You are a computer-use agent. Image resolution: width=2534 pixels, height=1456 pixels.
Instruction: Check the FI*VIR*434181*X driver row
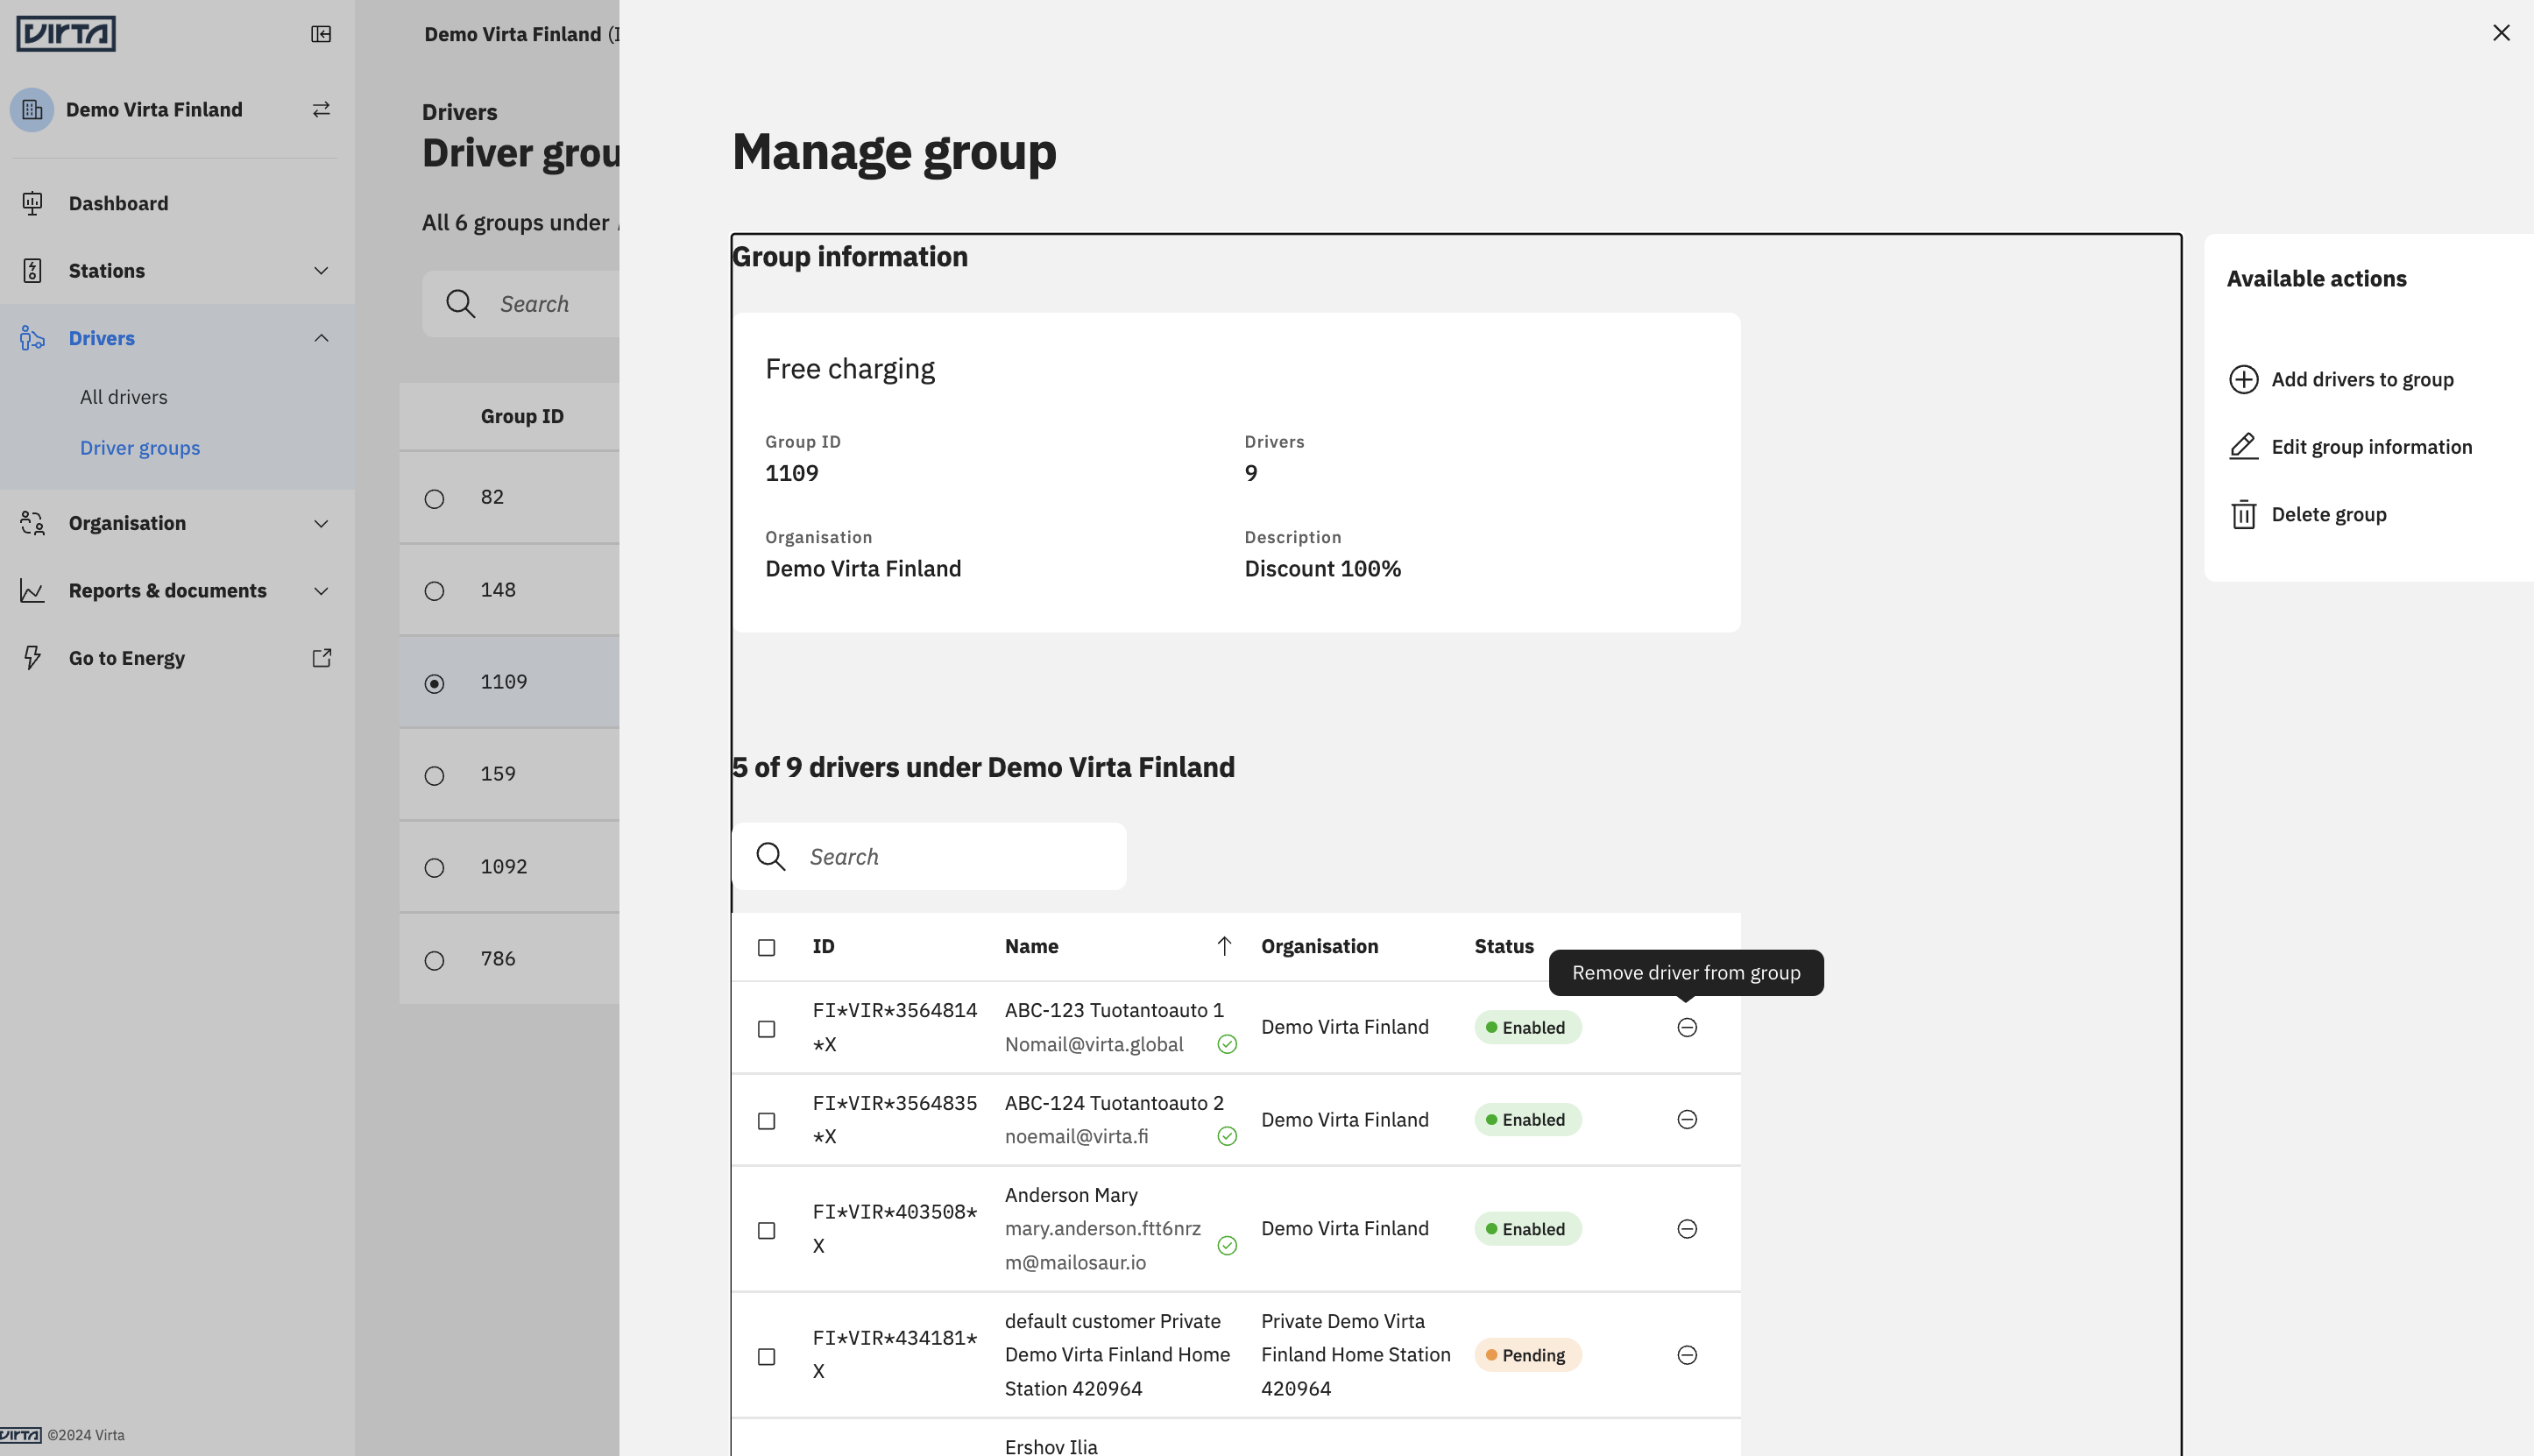pos(766,1357)
